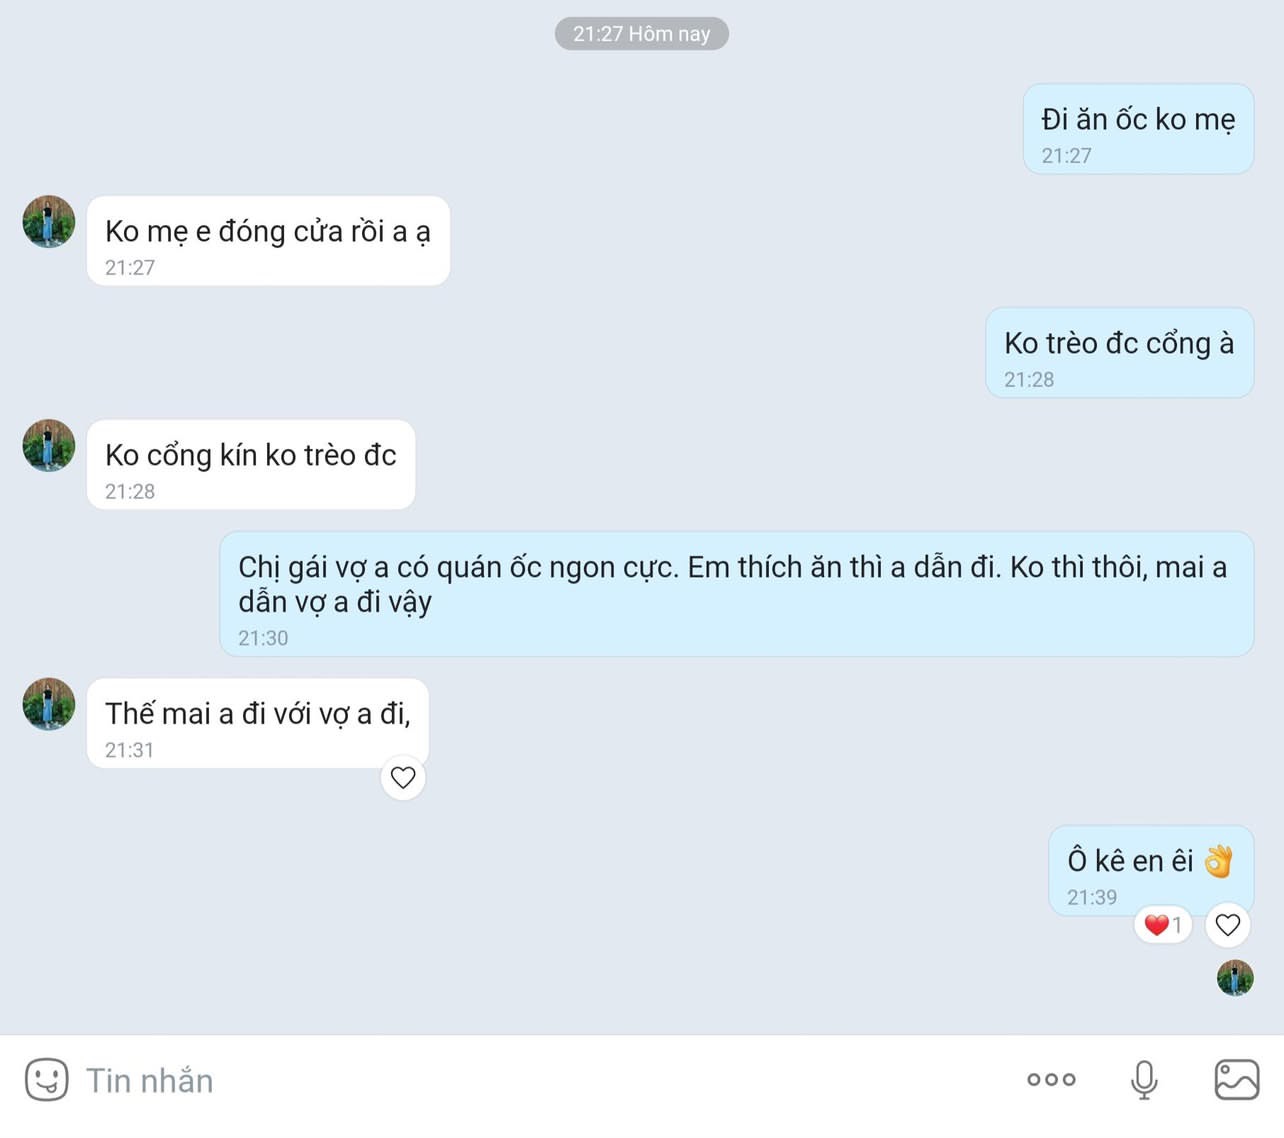This screenshot has height=1138, width=1284.
Task: Click the '21:27 Hôm nay' date label
Action: coord(642,34)
